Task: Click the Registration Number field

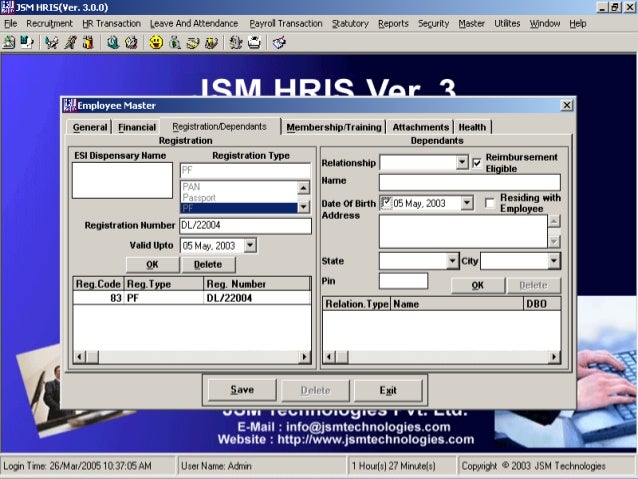Action: click(245, 225)
